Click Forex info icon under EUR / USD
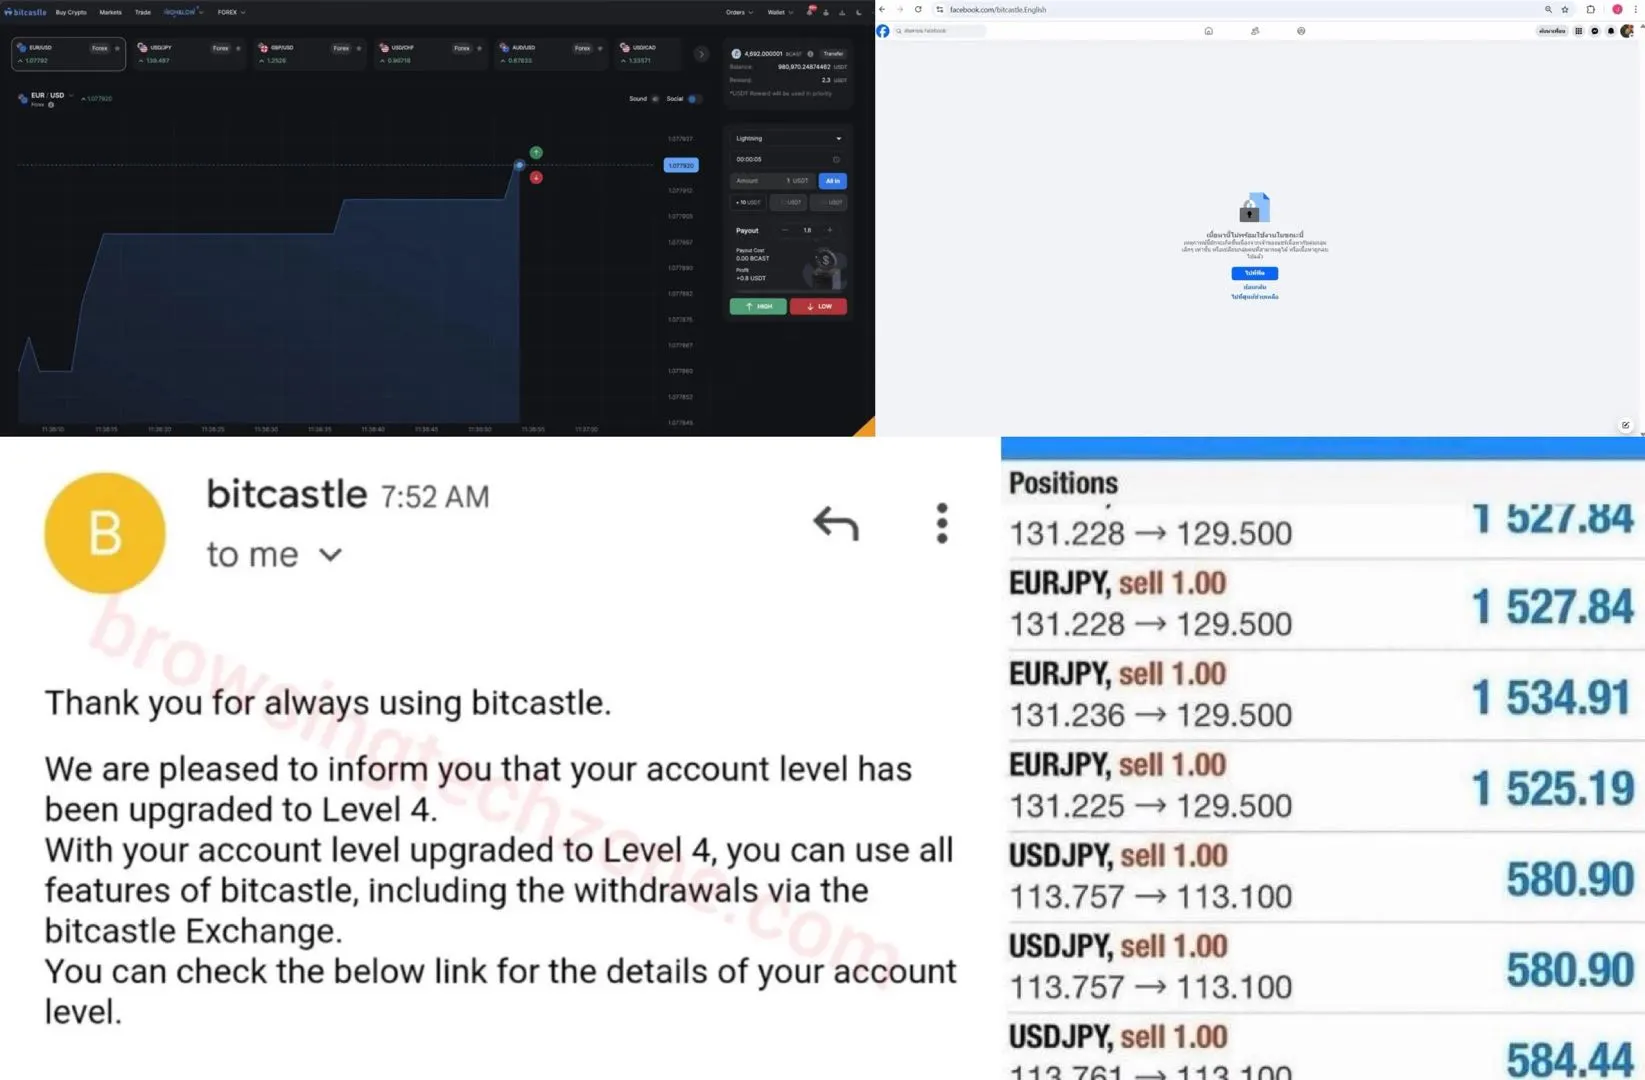 tap(51, 105)
